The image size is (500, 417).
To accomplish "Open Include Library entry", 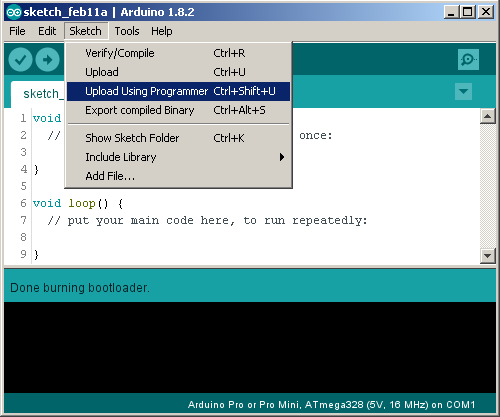I will click(x=178, y=157).
